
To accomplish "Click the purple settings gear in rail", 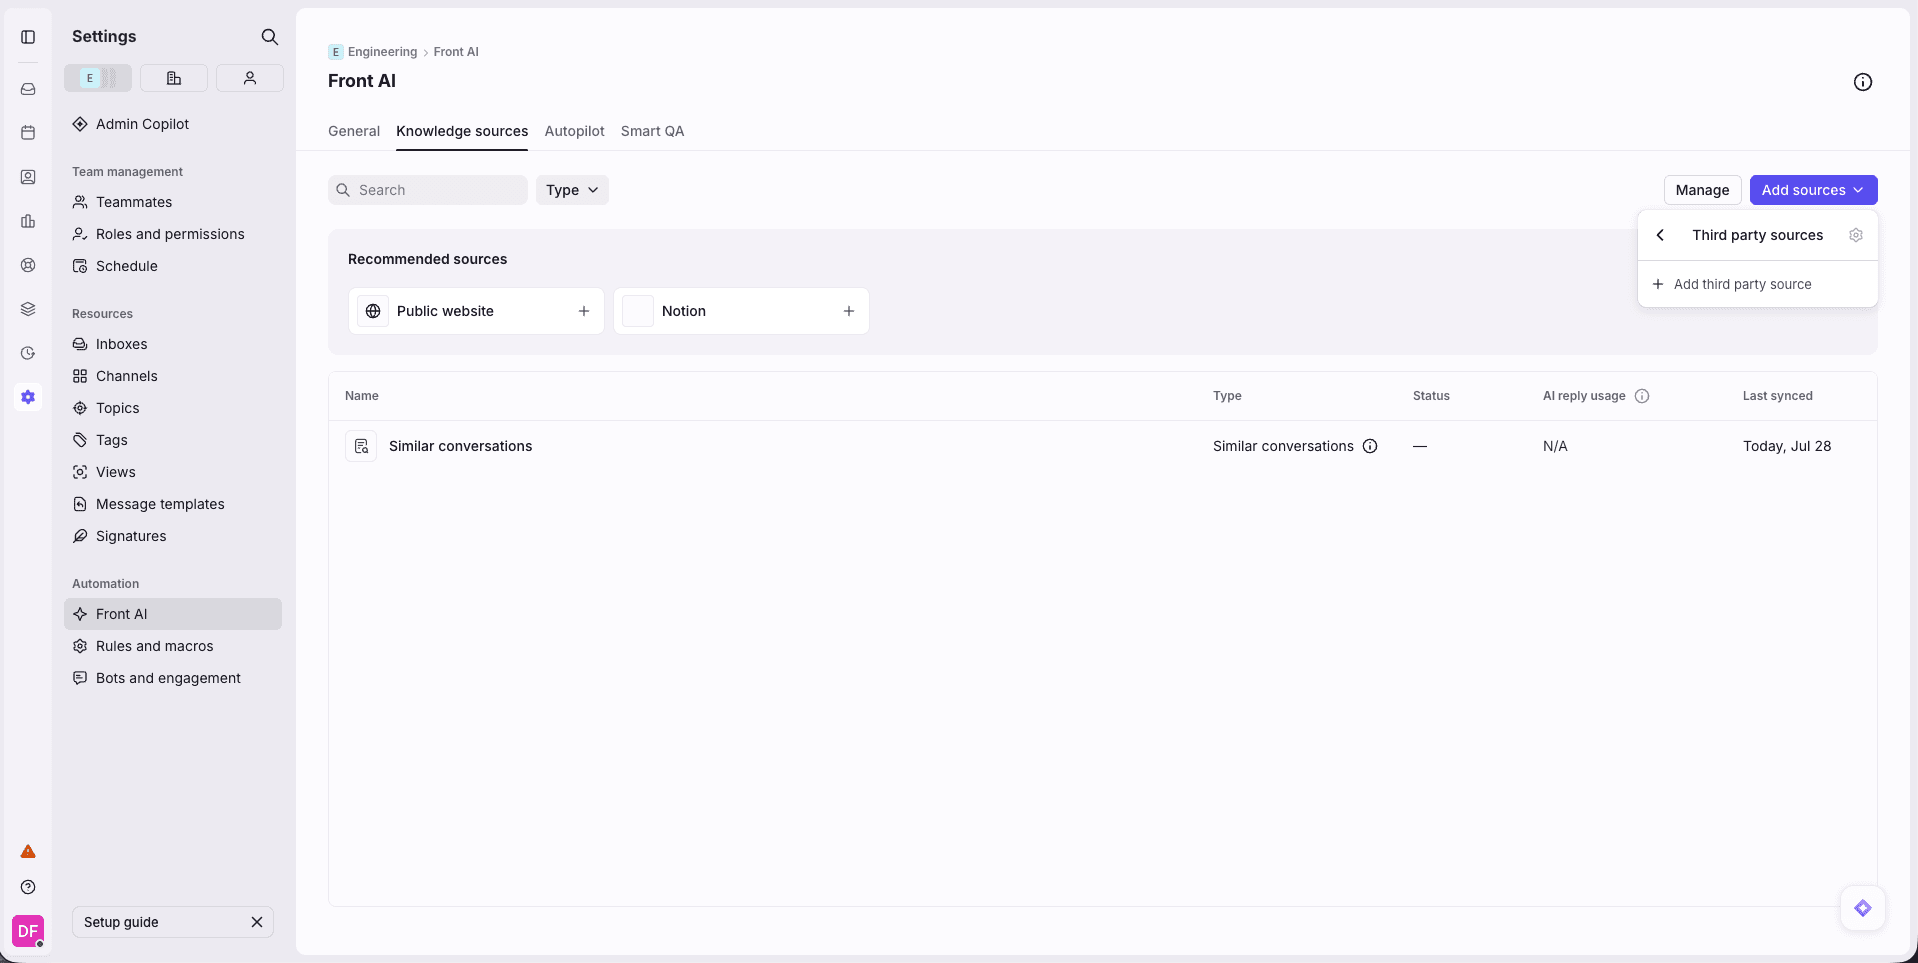I will click(x=28, y=397).
